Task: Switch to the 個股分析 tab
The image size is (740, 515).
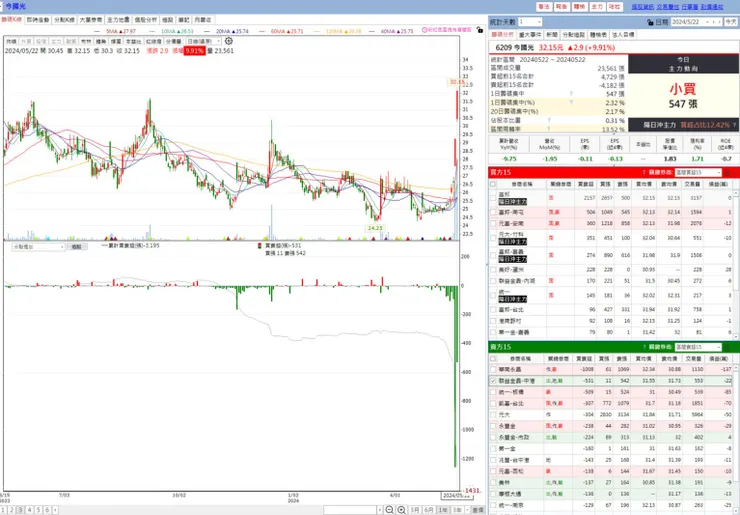Action: (145, 20)
